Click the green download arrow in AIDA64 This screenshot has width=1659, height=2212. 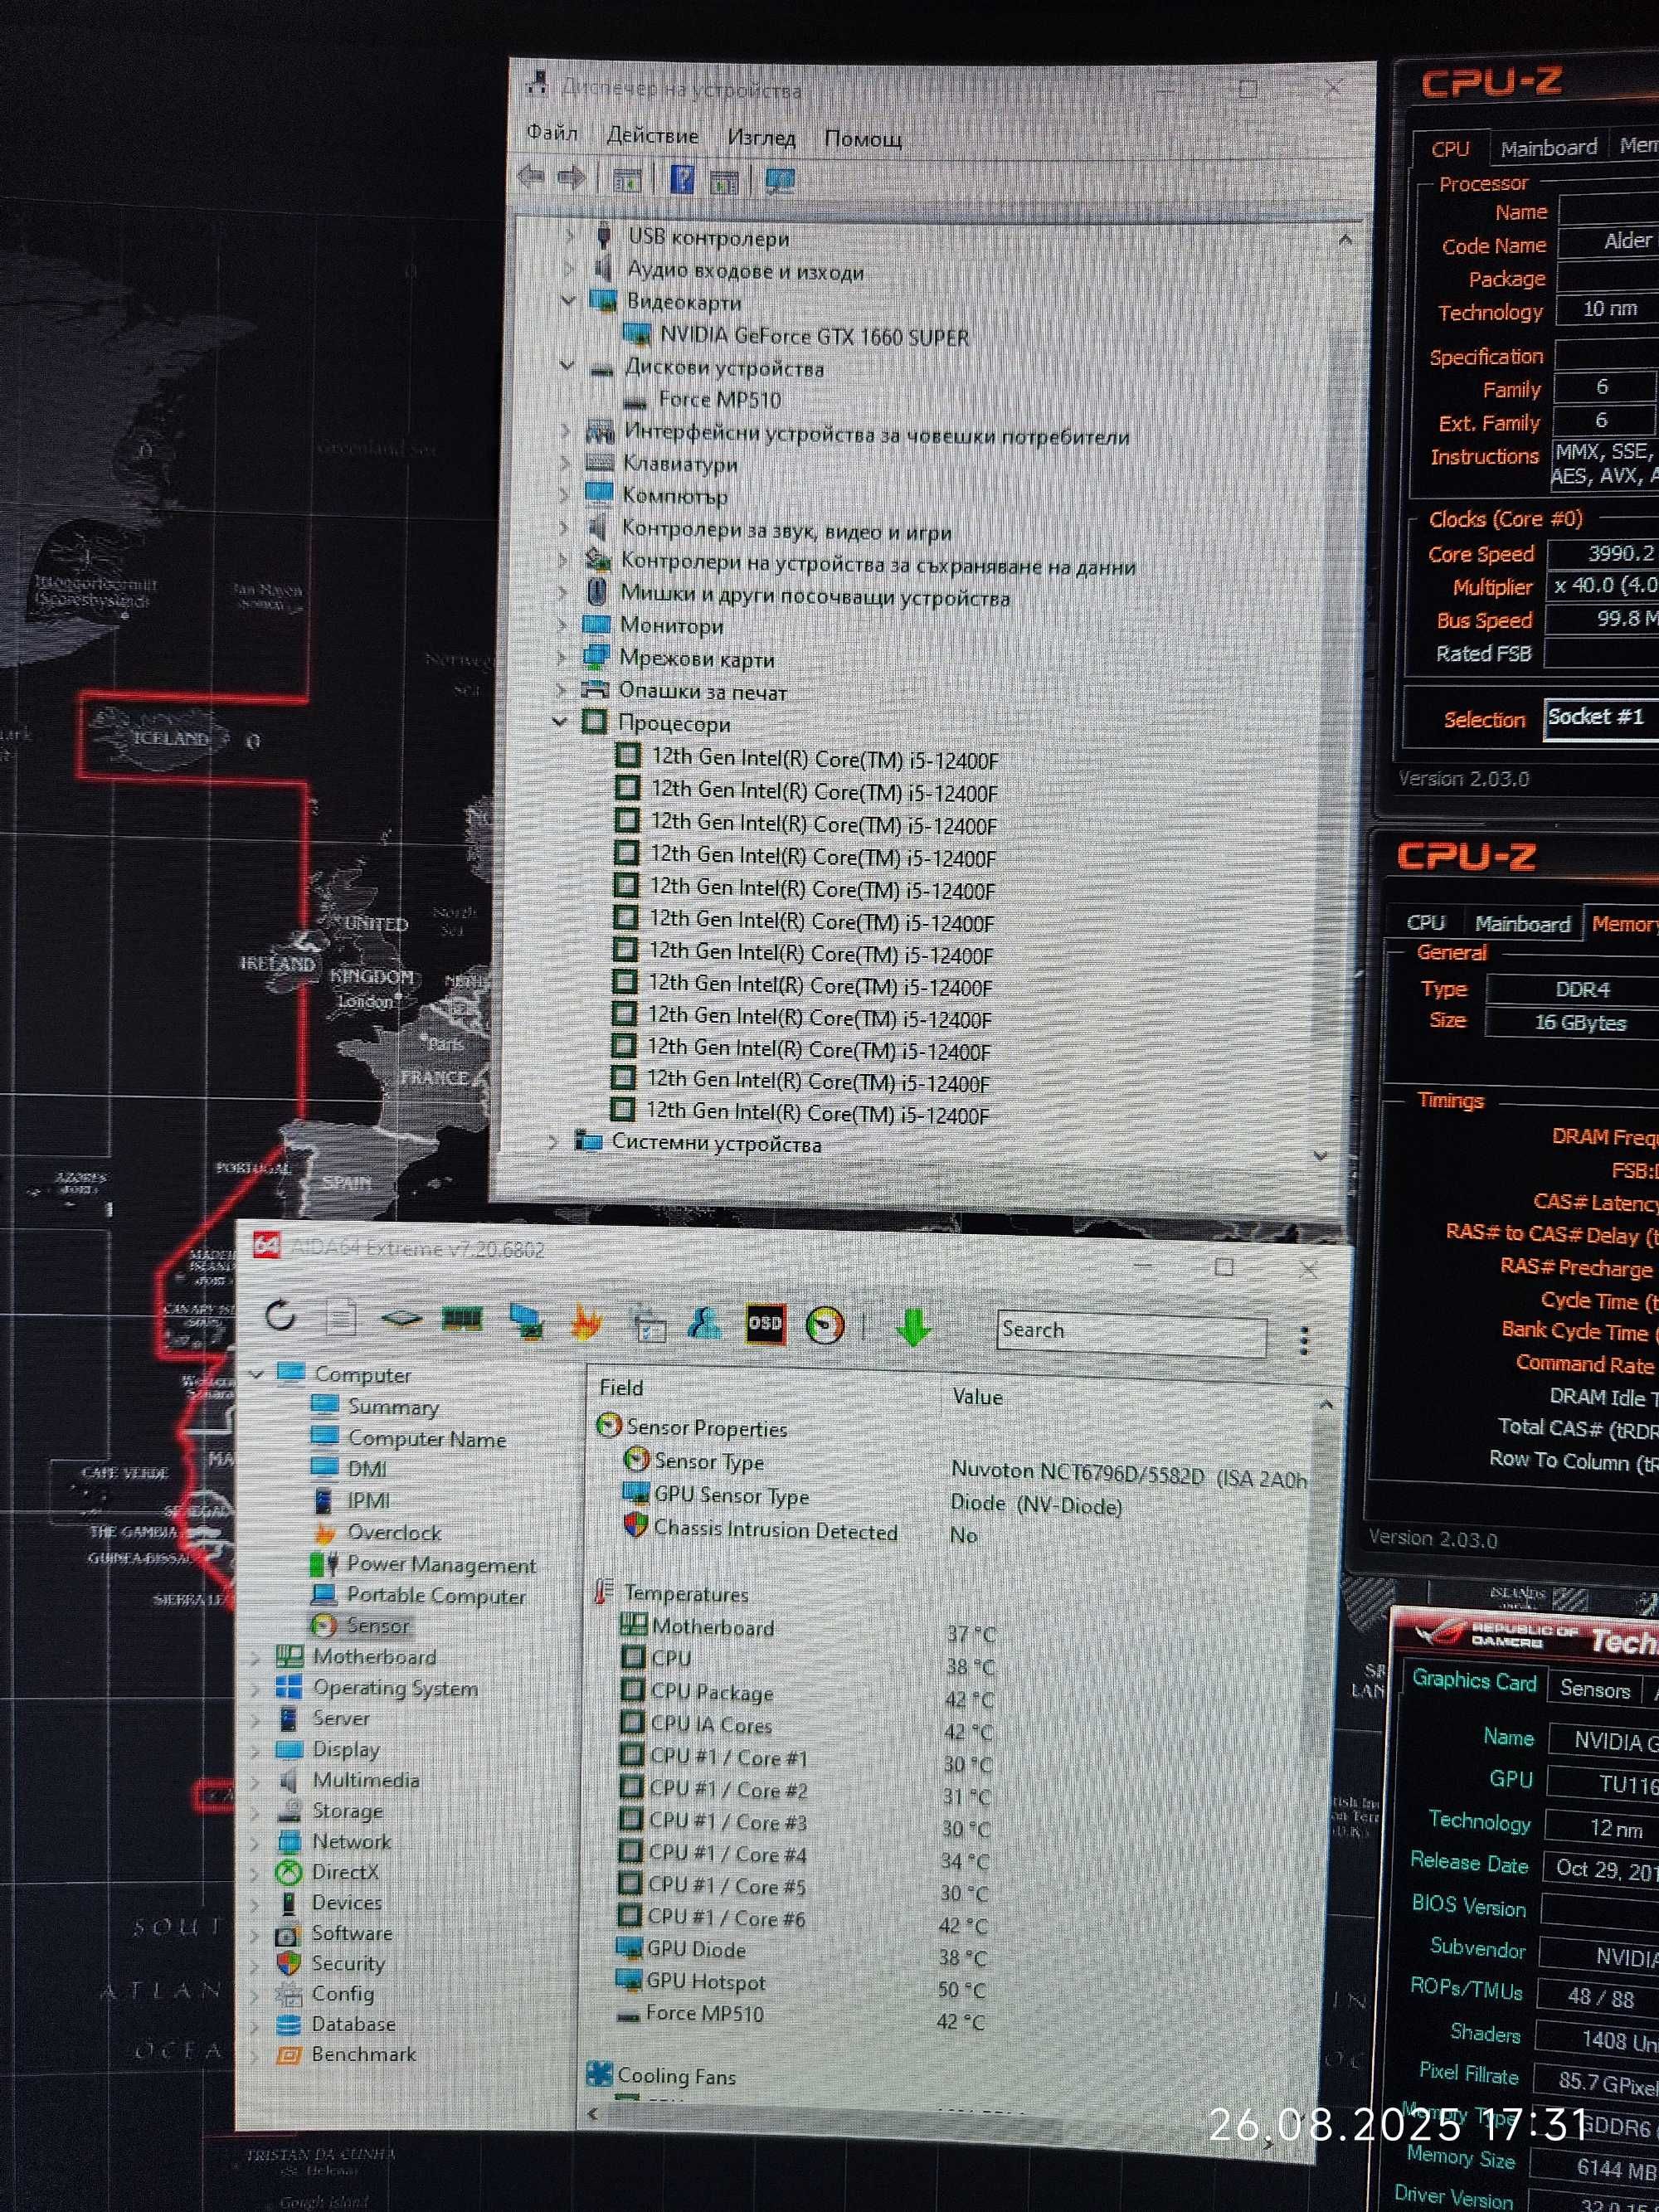coord(912,1327)
